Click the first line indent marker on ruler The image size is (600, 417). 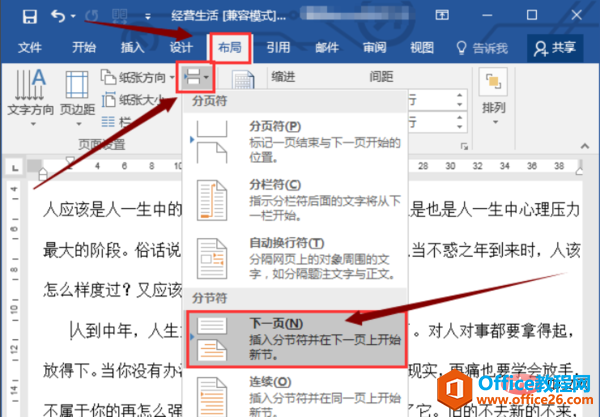coord(70,162)
